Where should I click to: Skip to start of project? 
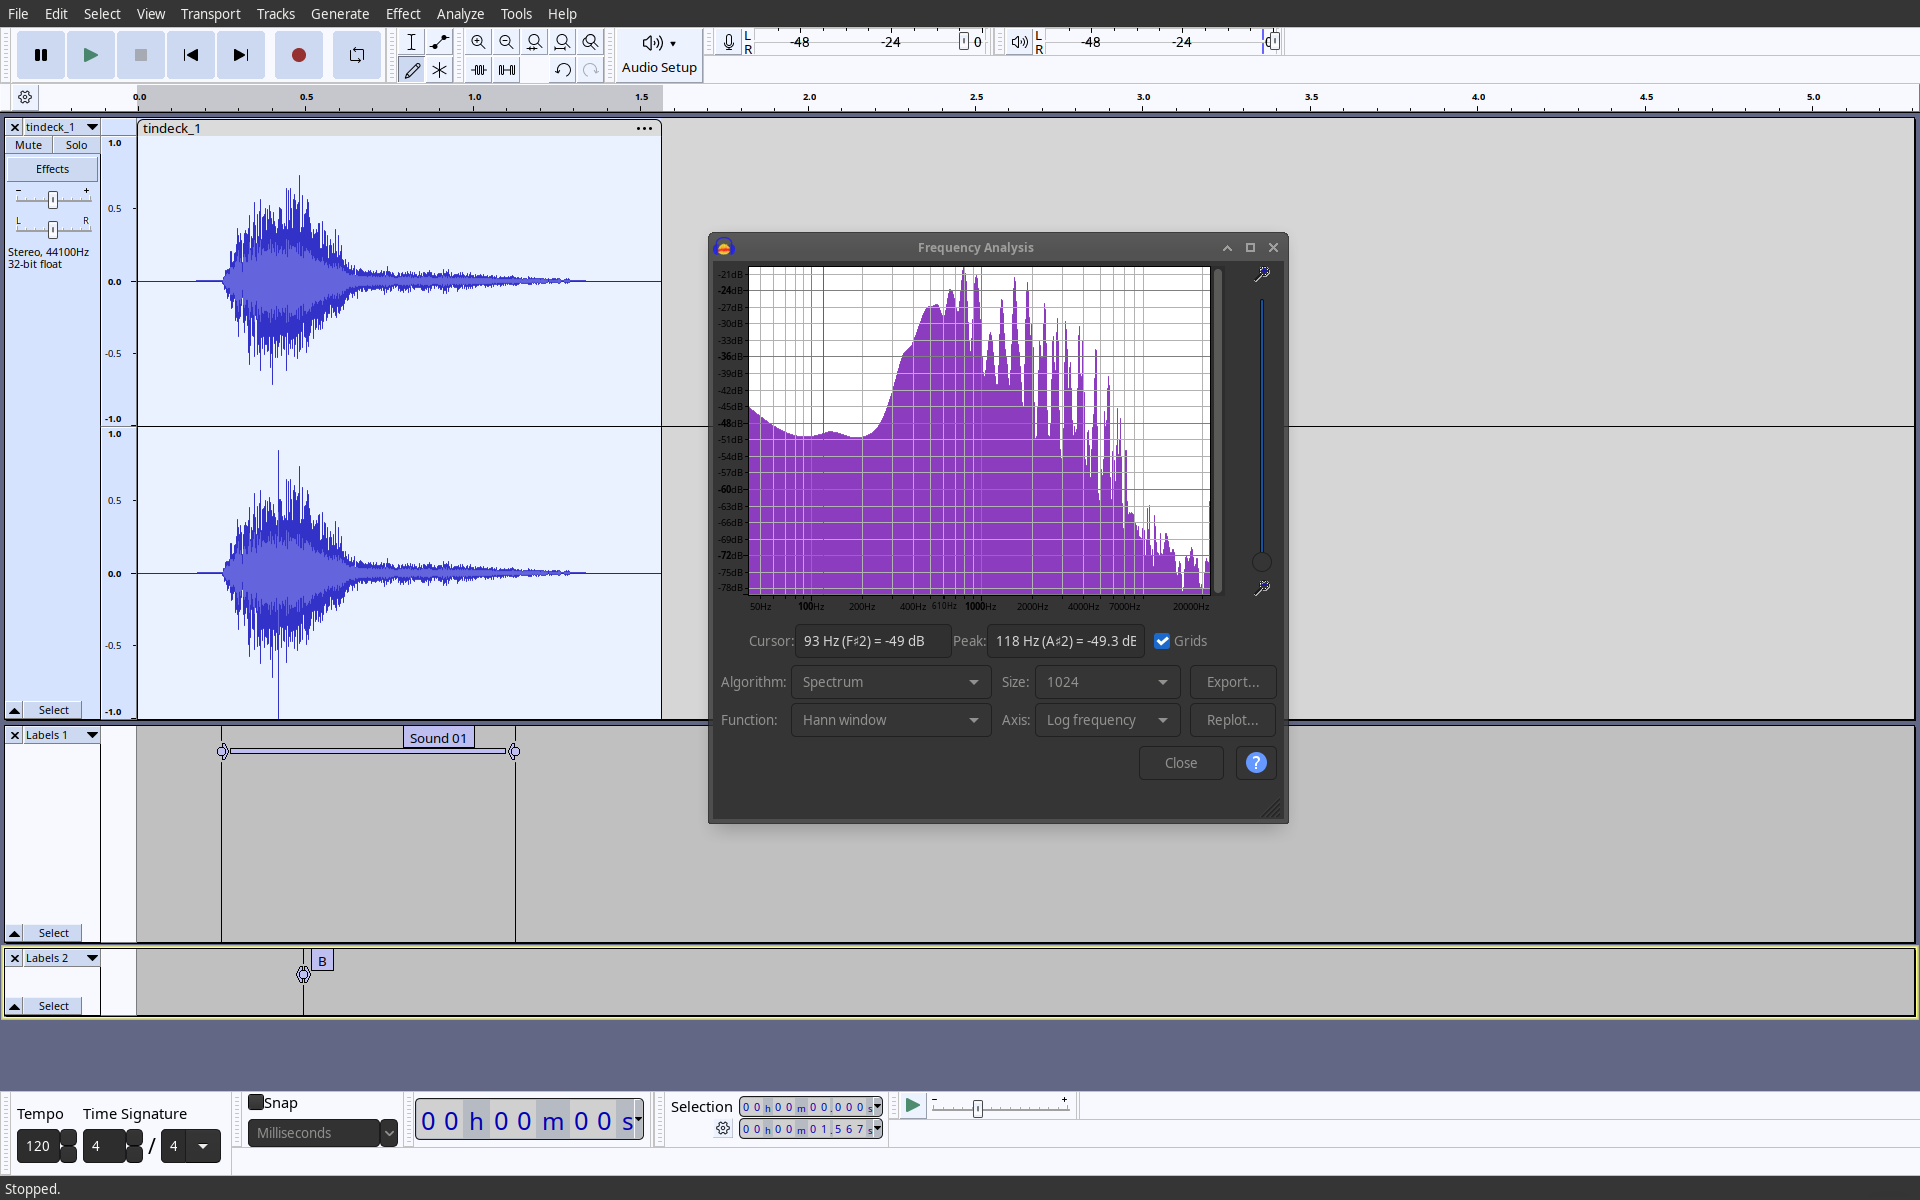(x=190, y=55)
